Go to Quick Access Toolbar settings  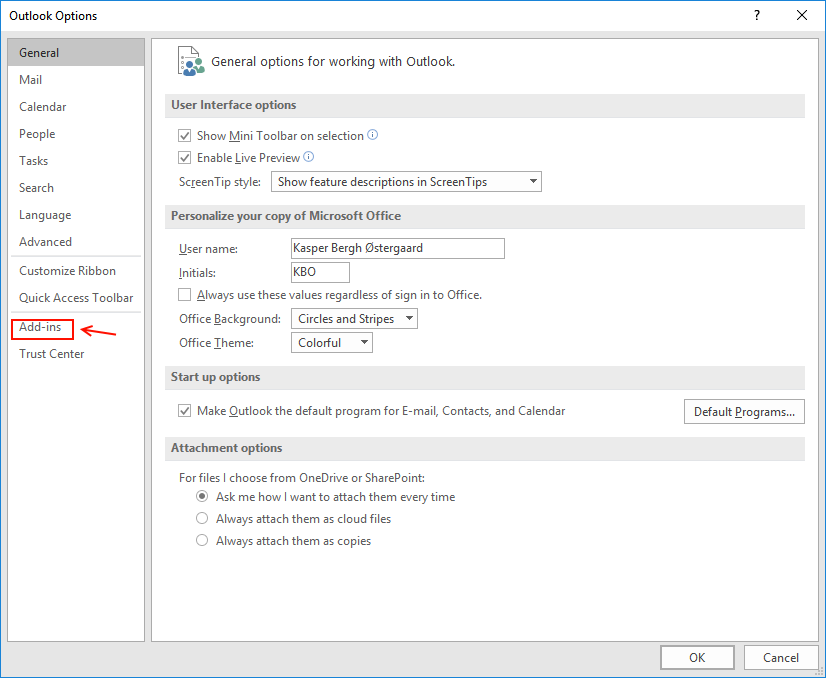coord(76,298)
